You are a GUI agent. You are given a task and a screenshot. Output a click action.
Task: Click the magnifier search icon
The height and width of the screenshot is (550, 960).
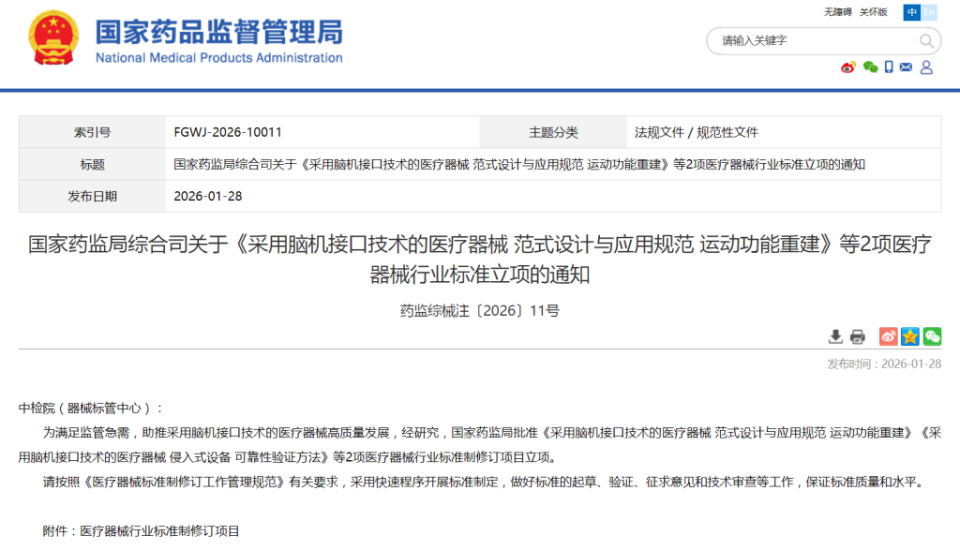926,41
